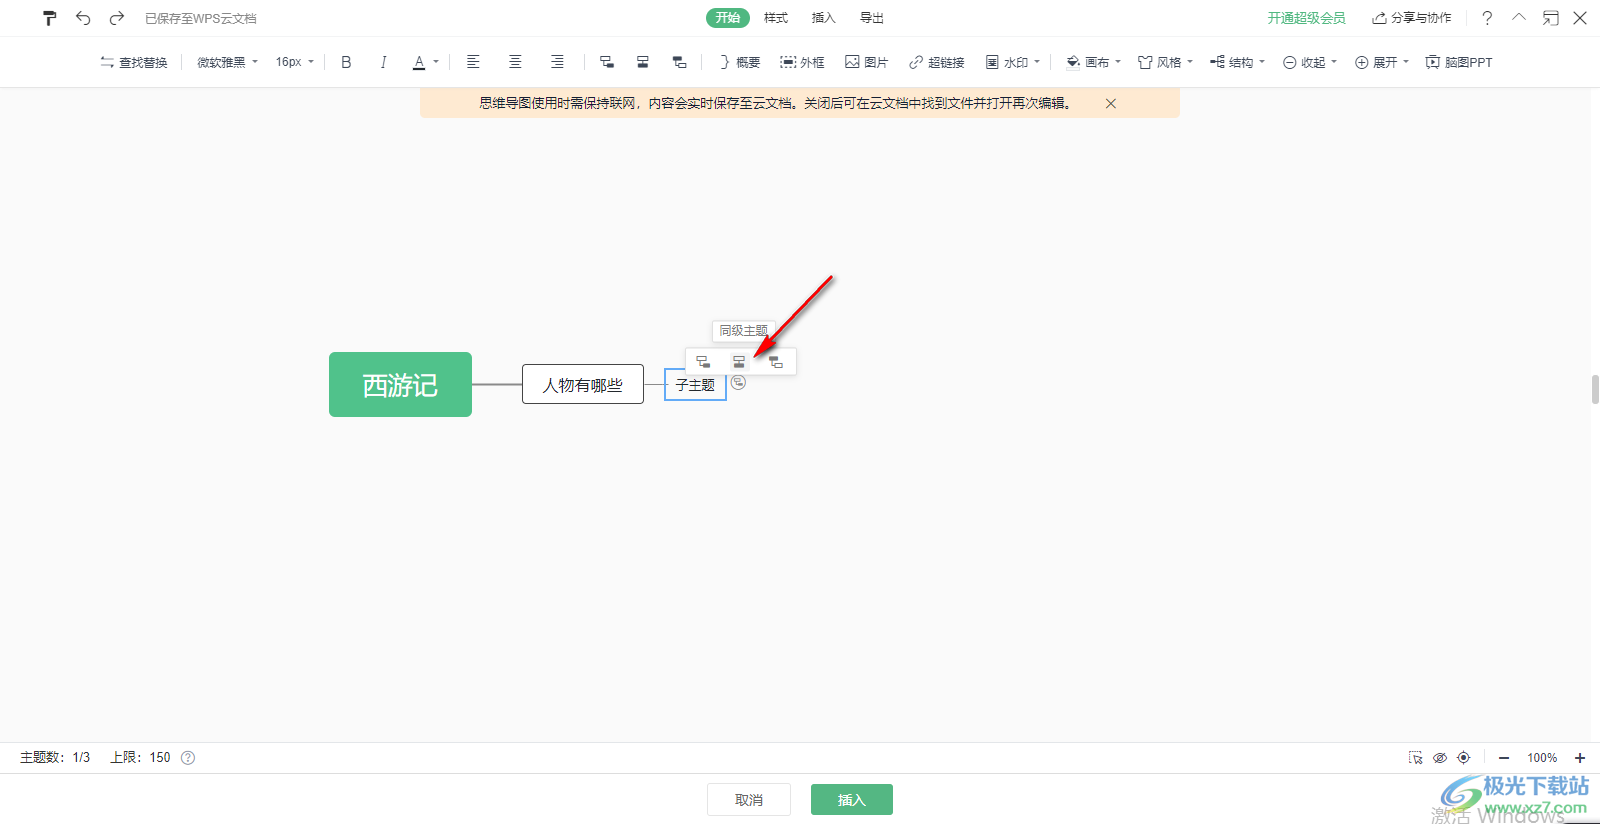Insert subtopic from the top toolbar
This screenshot has height=824, width=1600.
[606, 62]
